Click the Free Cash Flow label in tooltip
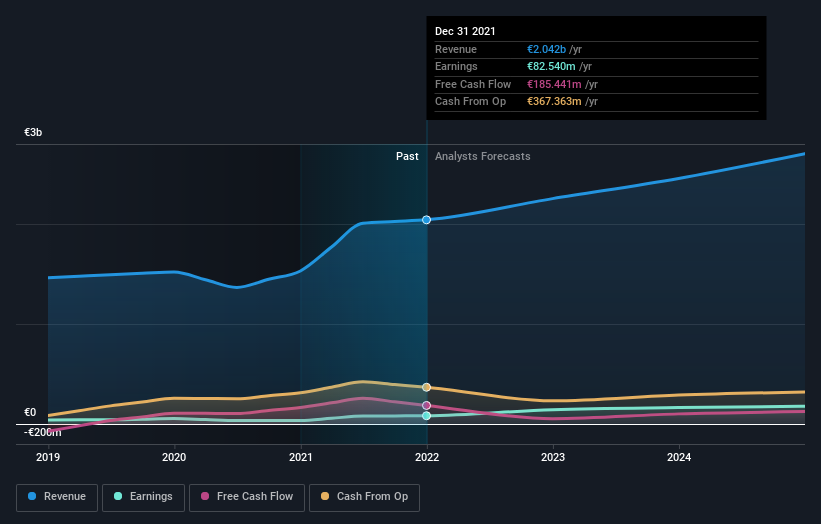821x524 pixels. coord(473,84)
